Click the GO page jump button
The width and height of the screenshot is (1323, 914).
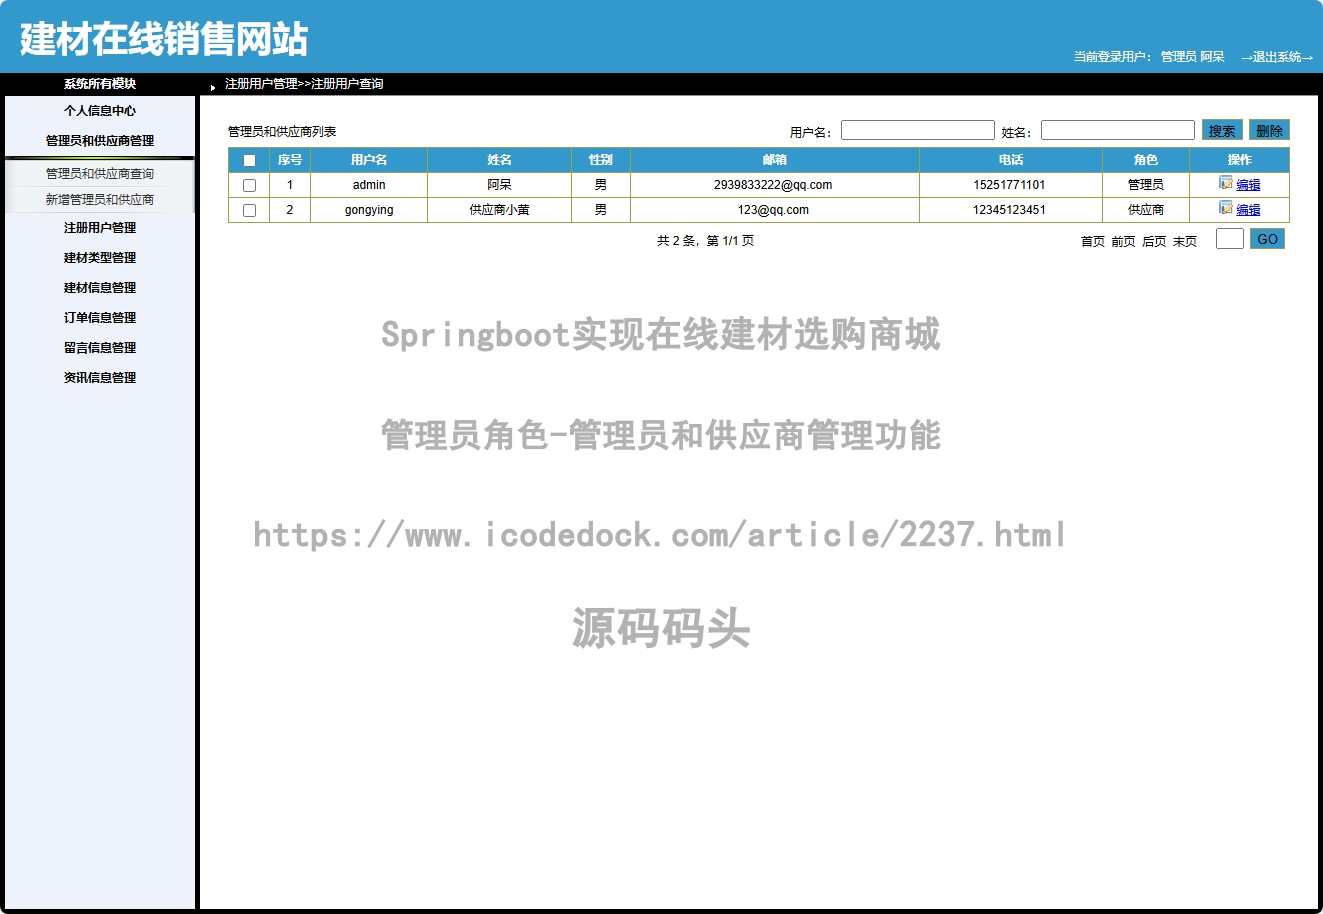(1267, 239)
